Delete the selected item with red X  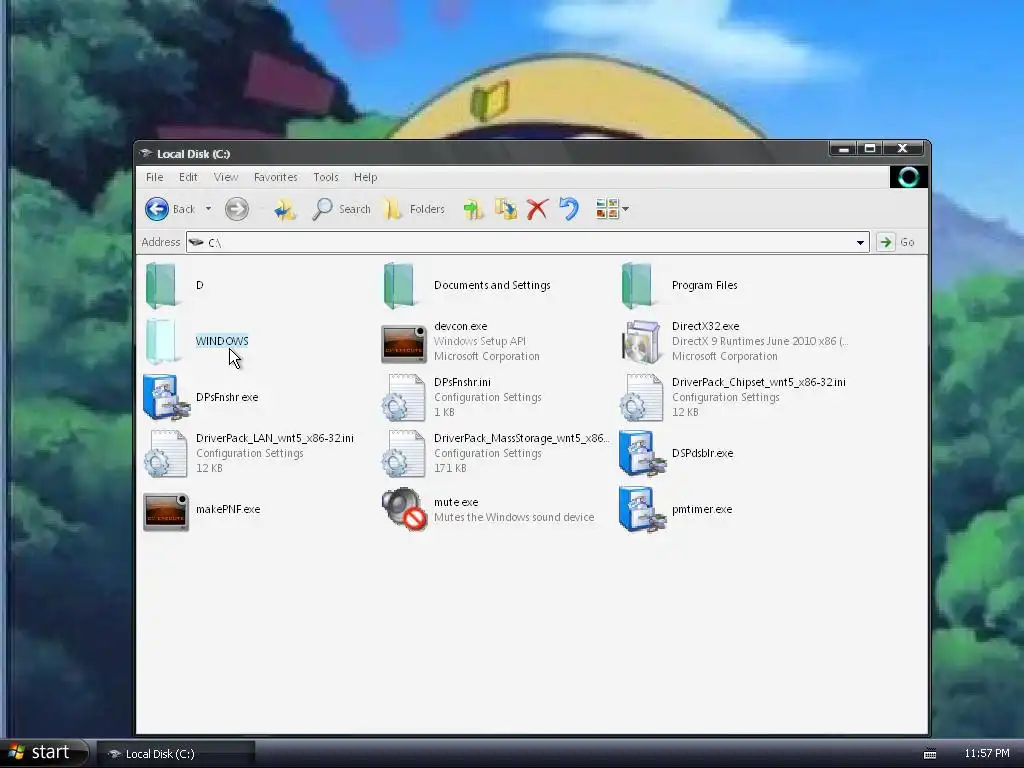coord(537,209)
